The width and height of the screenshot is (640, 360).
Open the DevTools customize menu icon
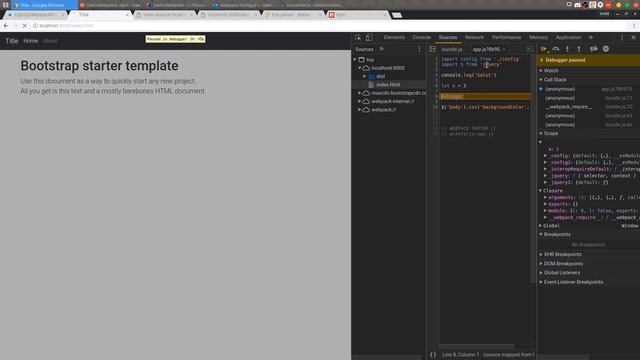622,38
